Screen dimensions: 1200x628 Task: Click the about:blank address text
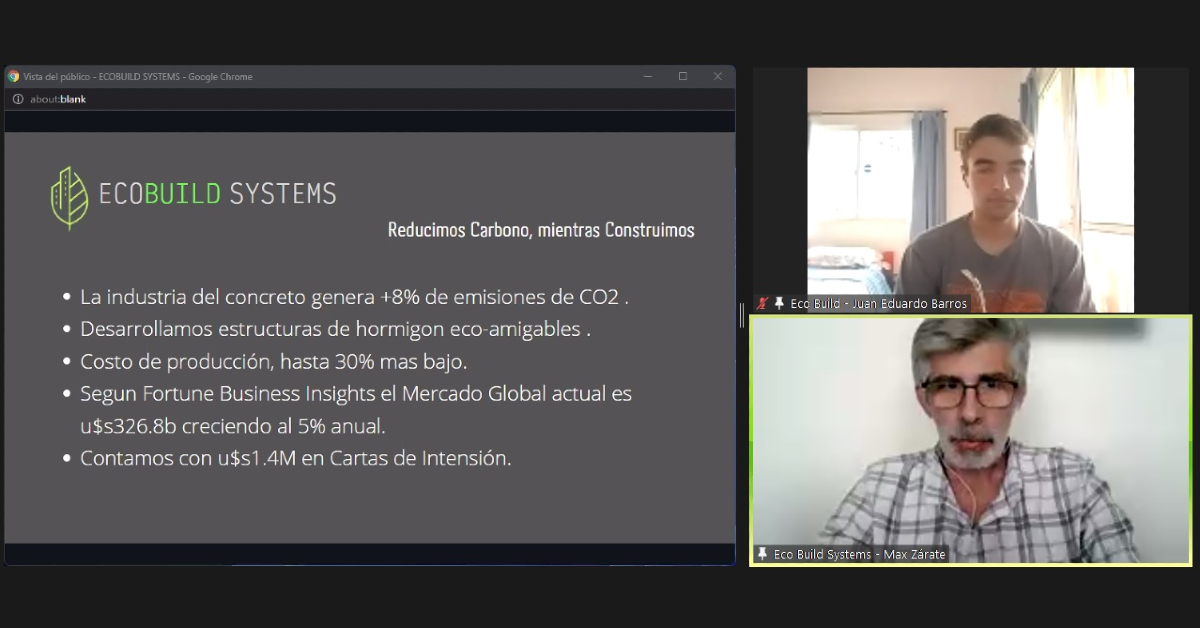coord(58,99)
